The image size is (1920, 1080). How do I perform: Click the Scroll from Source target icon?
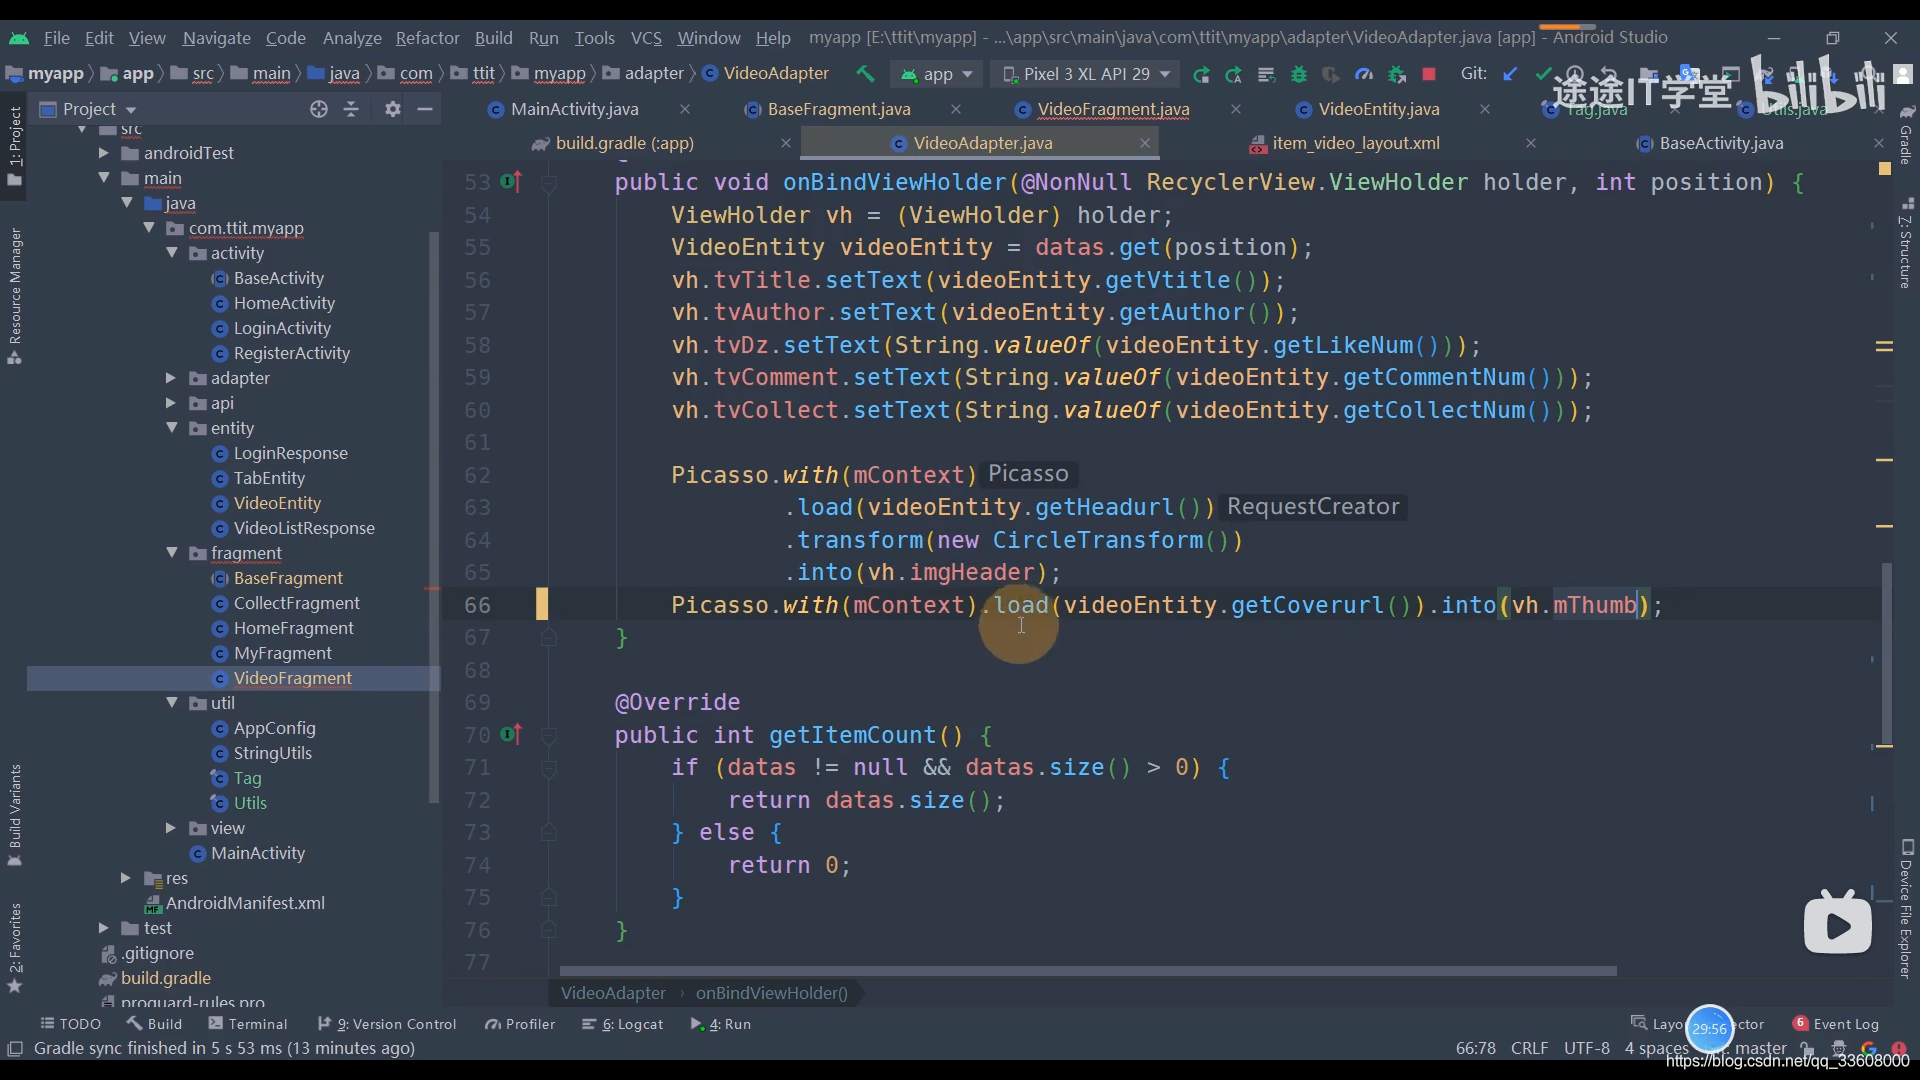point(319,109)
